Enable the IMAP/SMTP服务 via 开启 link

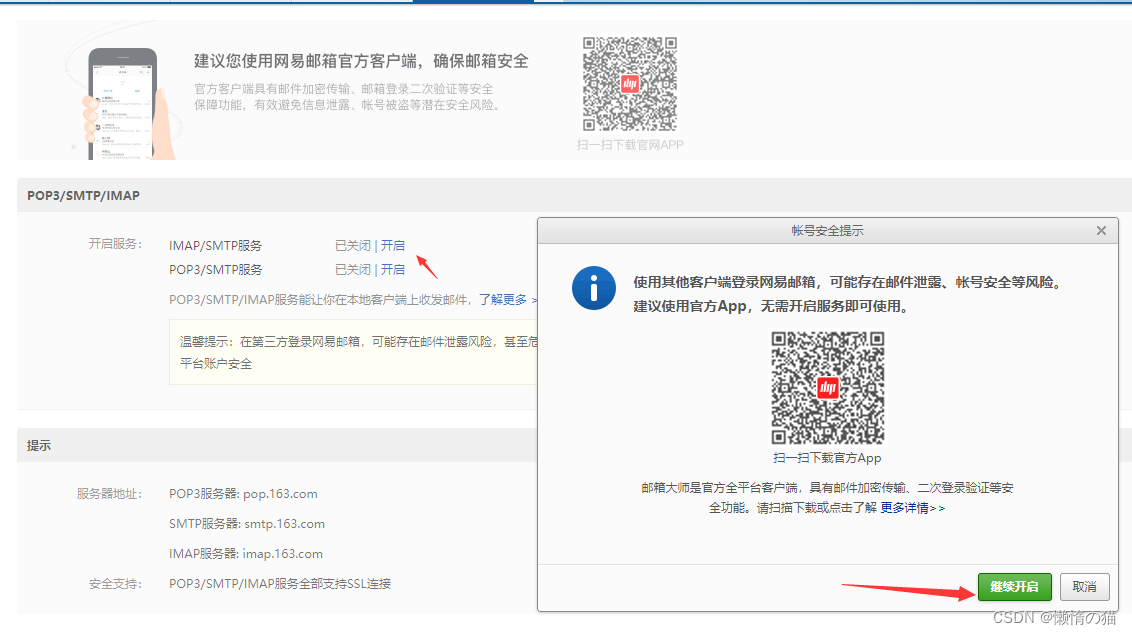click(393, 245)
